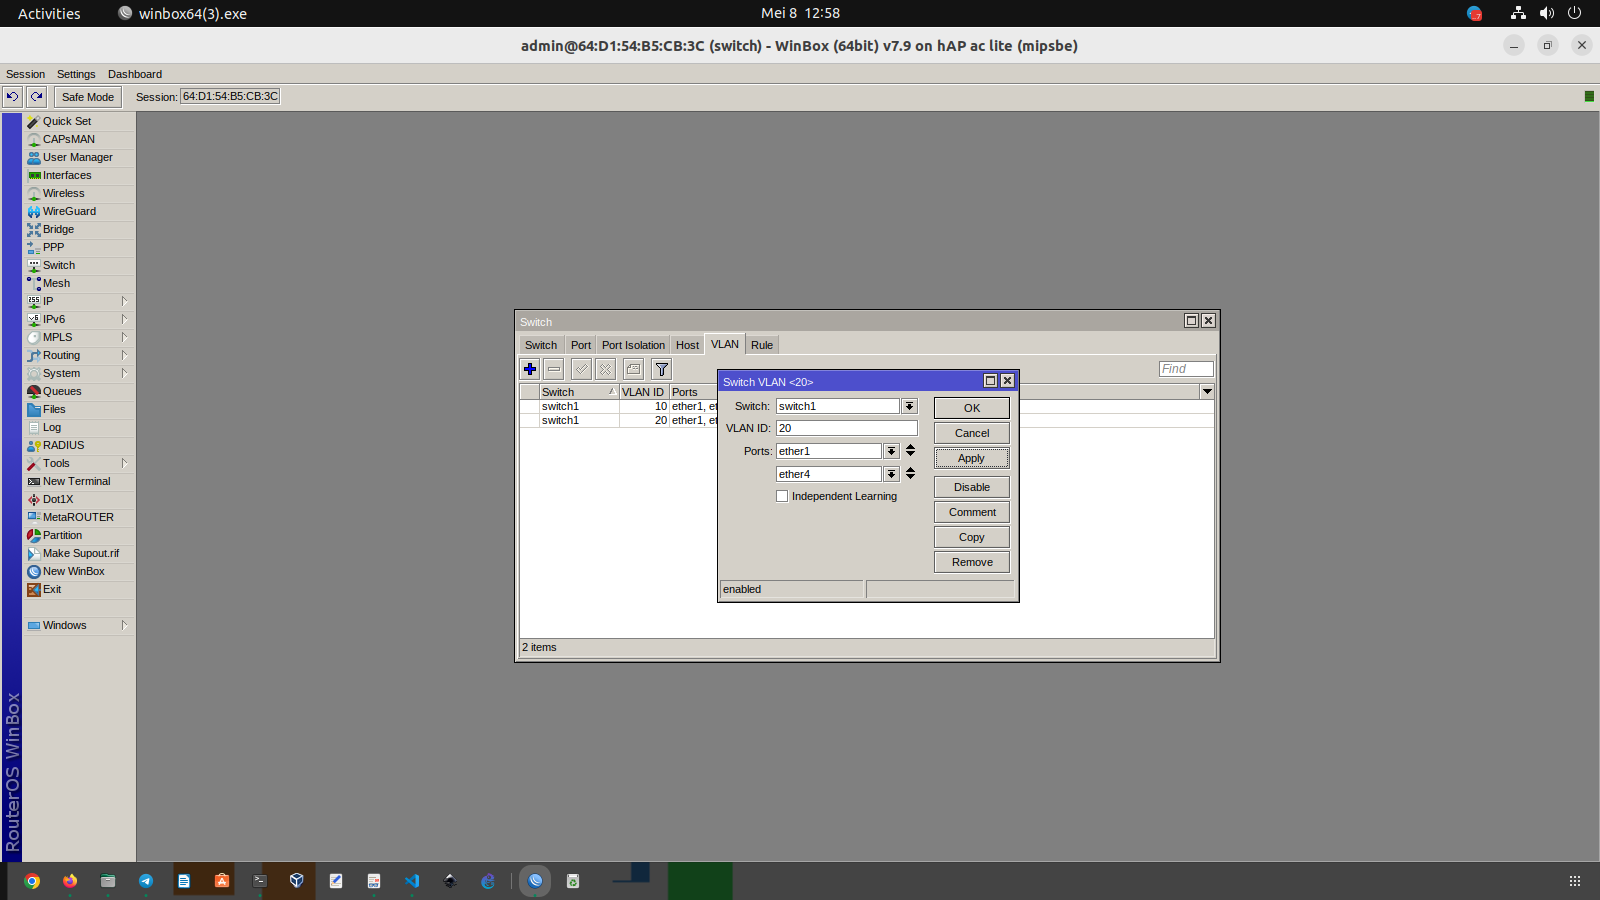1600x900 pixels.
Task: Switch to the Port tab
Action: point(581,345)
